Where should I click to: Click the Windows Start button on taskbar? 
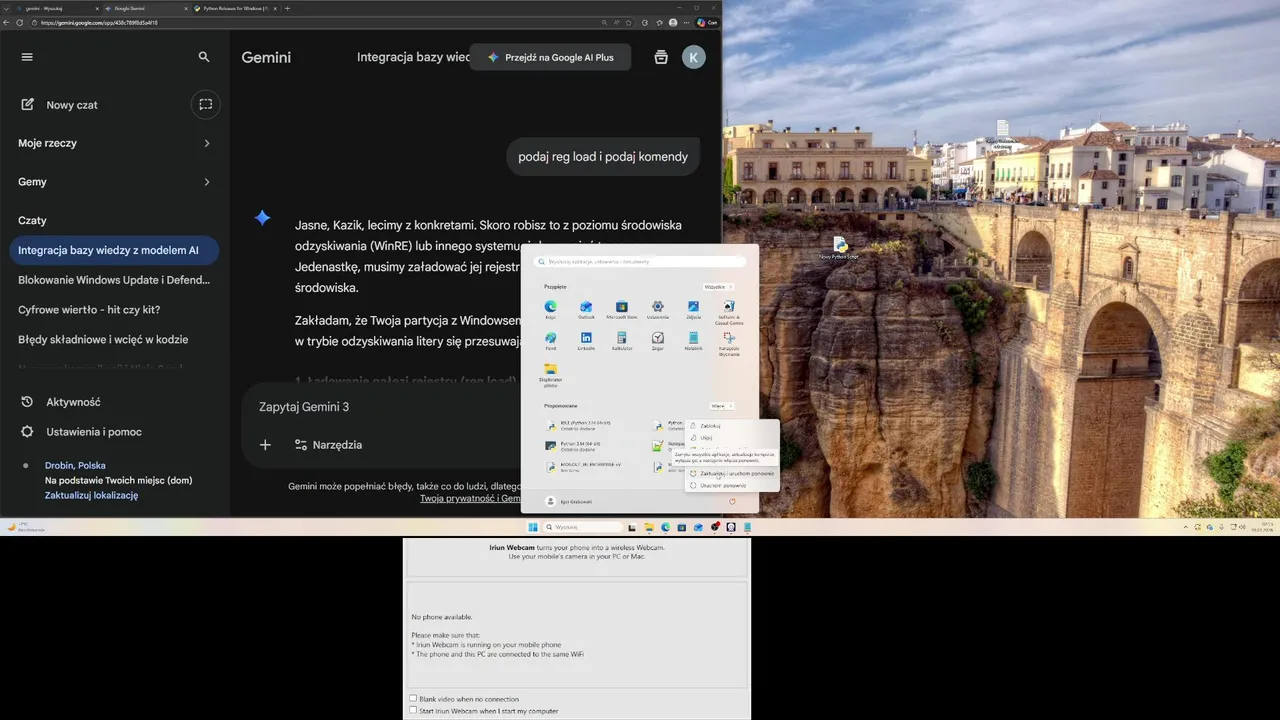(x=533, y=527)
